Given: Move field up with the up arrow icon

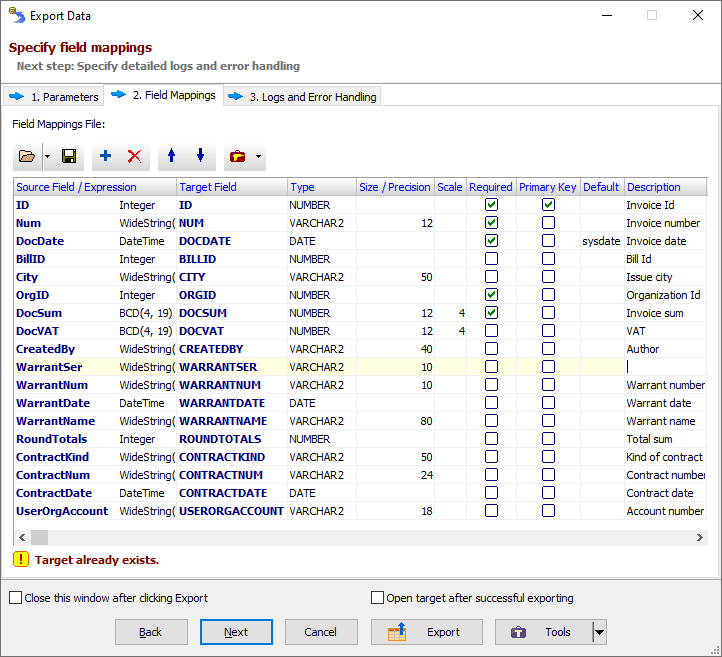Looking at the screenshot, I should pyautogui.click(x=171, y=157).
